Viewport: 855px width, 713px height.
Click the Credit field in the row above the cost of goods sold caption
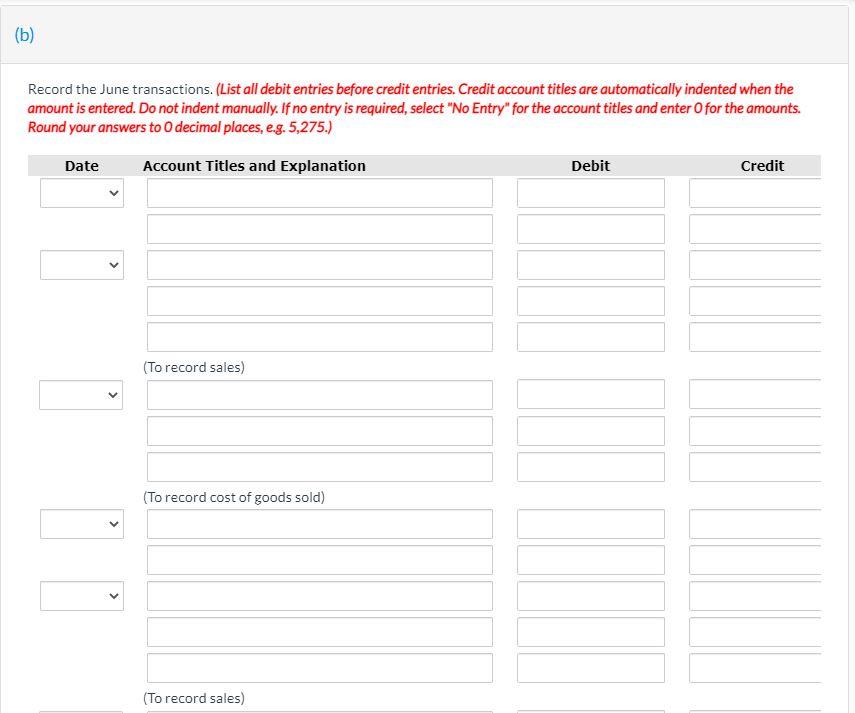[x=755, y=467]
